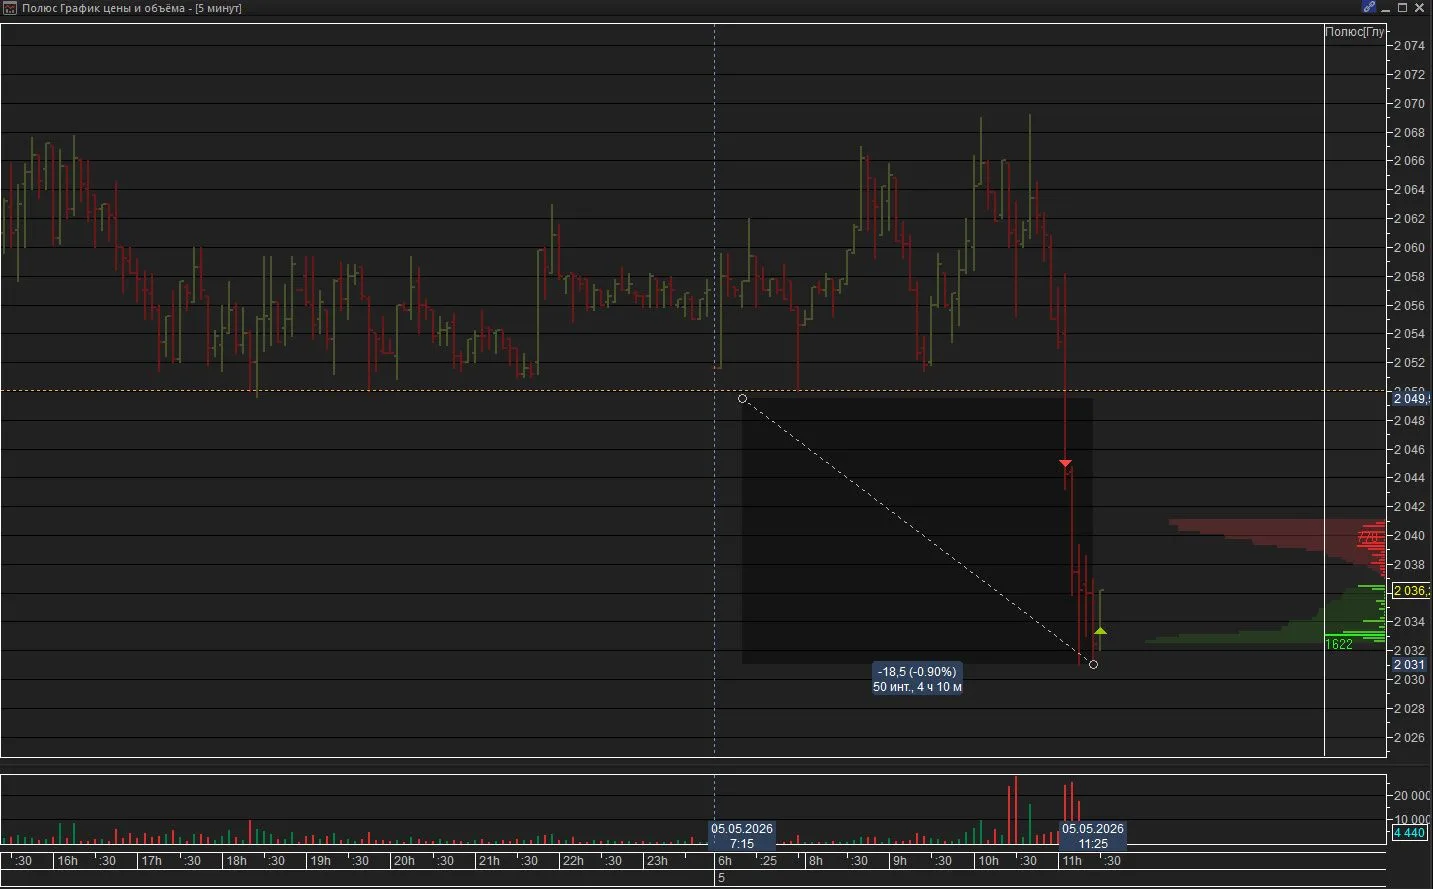The image size is (1433, 889).
Task: Click the 4 440 volume value tag
Action: pos(1409,833)
